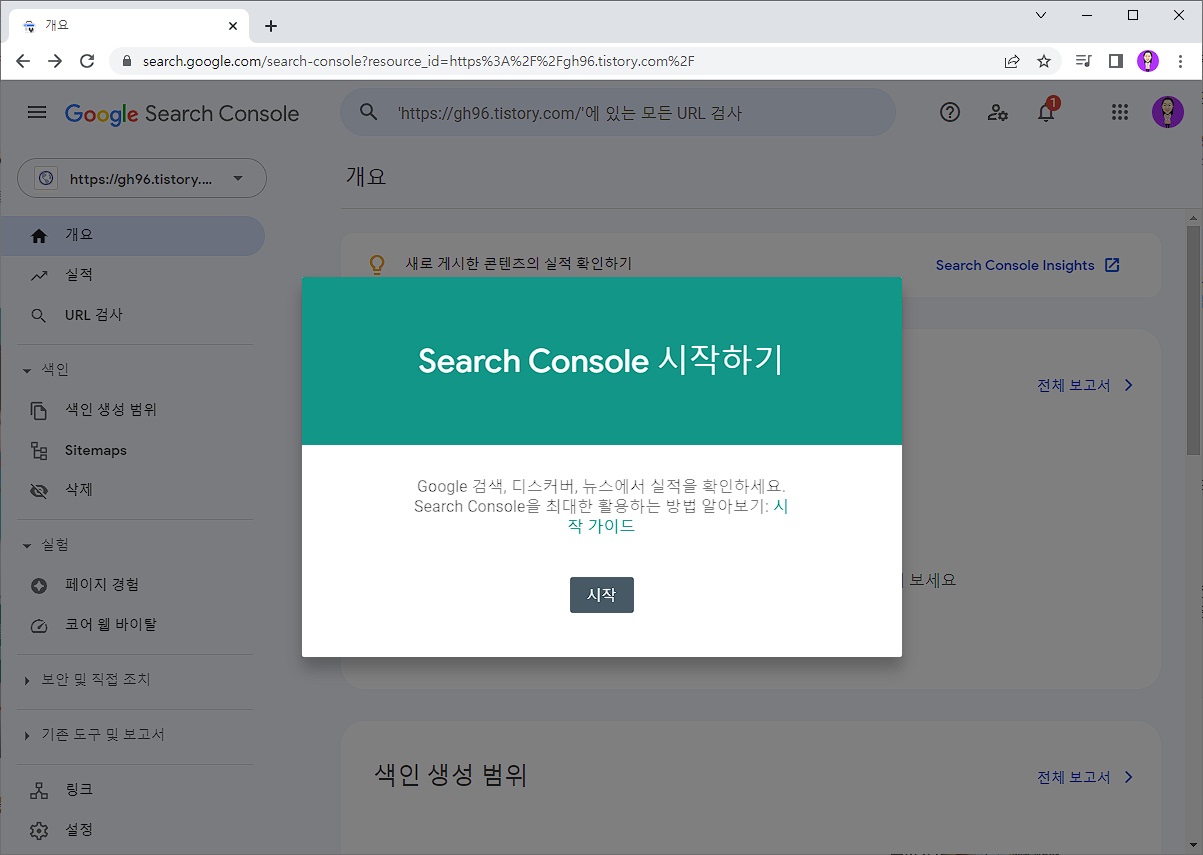1203x855 pixels.
Task: Open users and permissions icon
Action: click(x=997, y=113)
